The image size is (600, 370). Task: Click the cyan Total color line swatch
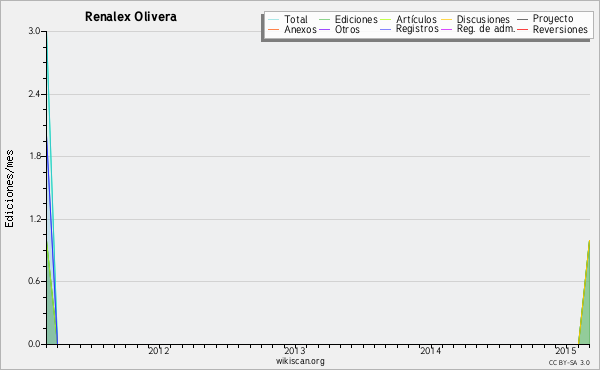click(x=274, y=20)
